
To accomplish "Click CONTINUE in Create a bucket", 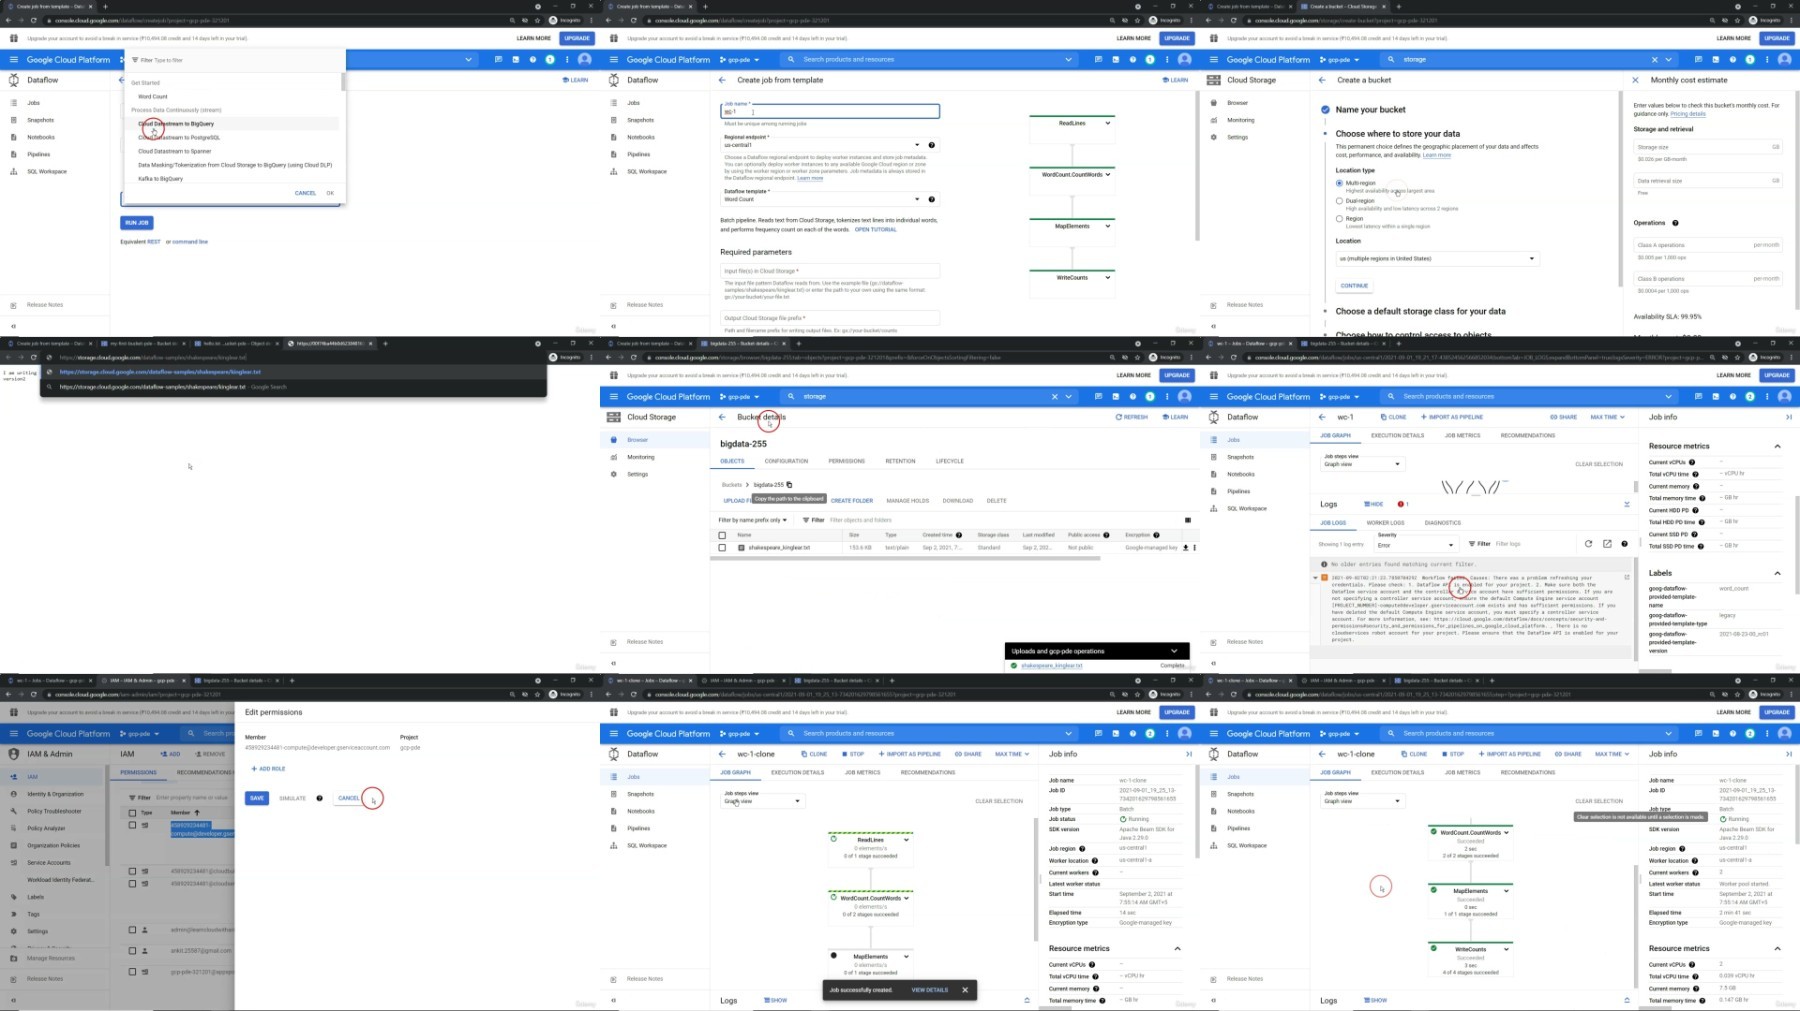I will click(x=1354, y=286).
